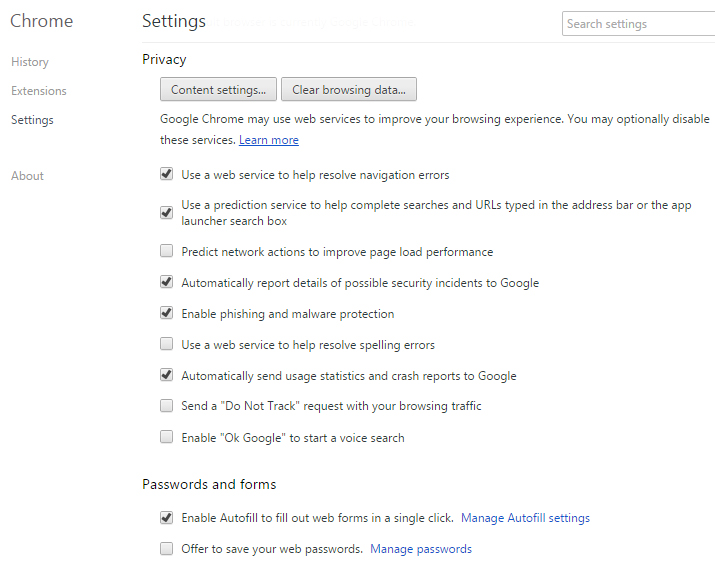Screen dimensions: 715x565
Task: Toggle automatic security incident reporting to Google
Action: click(166, 282)
